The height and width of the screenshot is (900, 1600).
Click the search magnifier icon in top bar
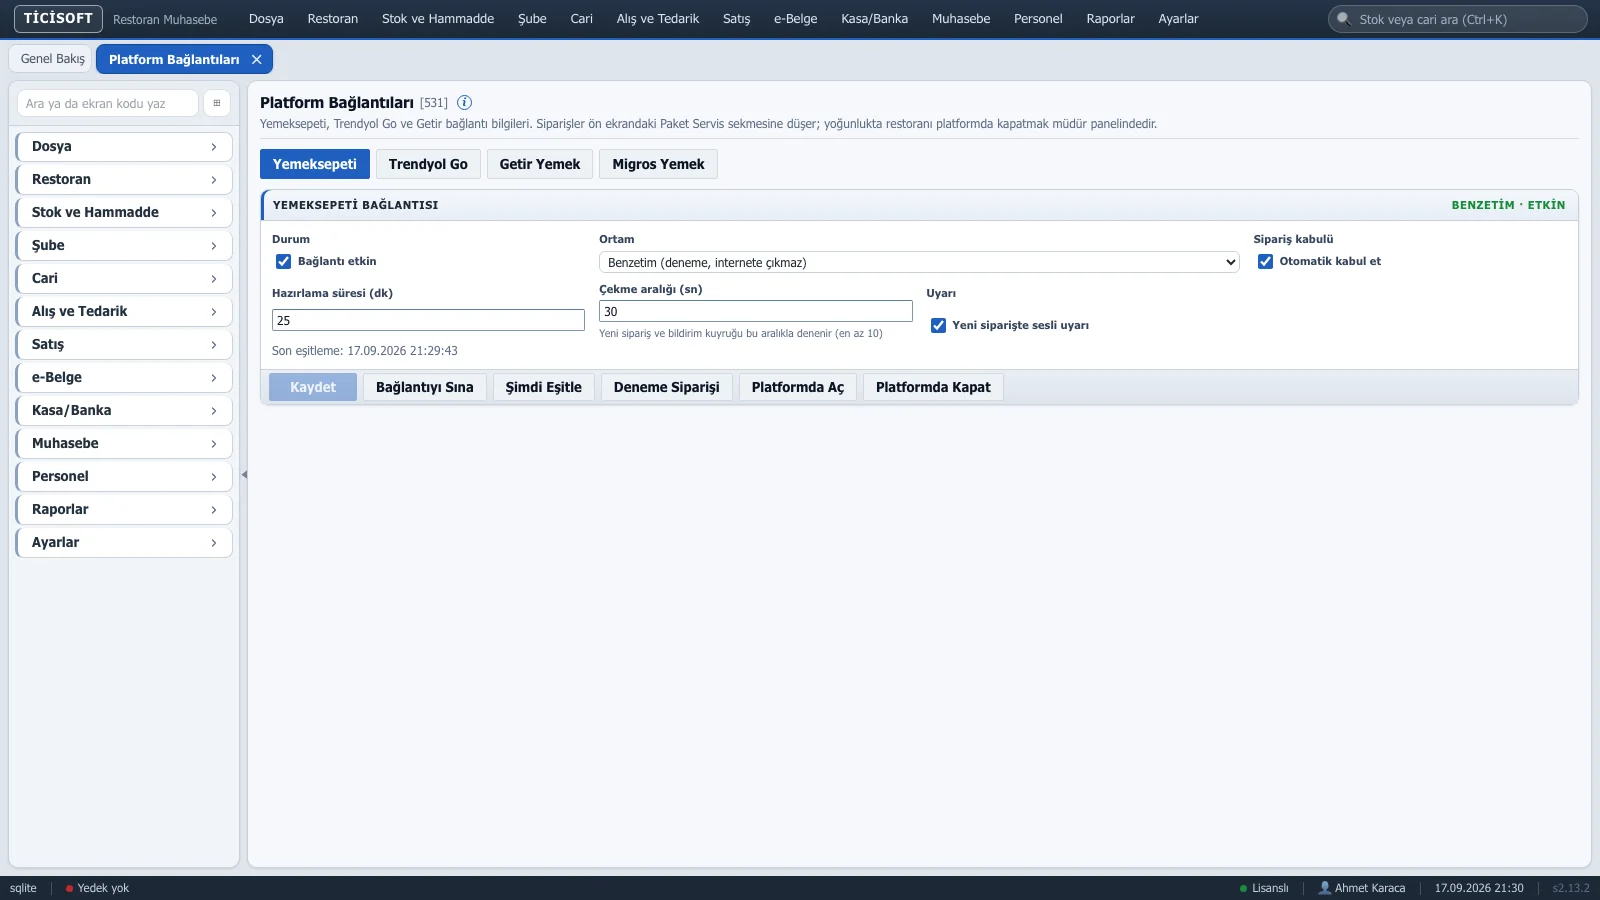click(x=1343, y=19)
